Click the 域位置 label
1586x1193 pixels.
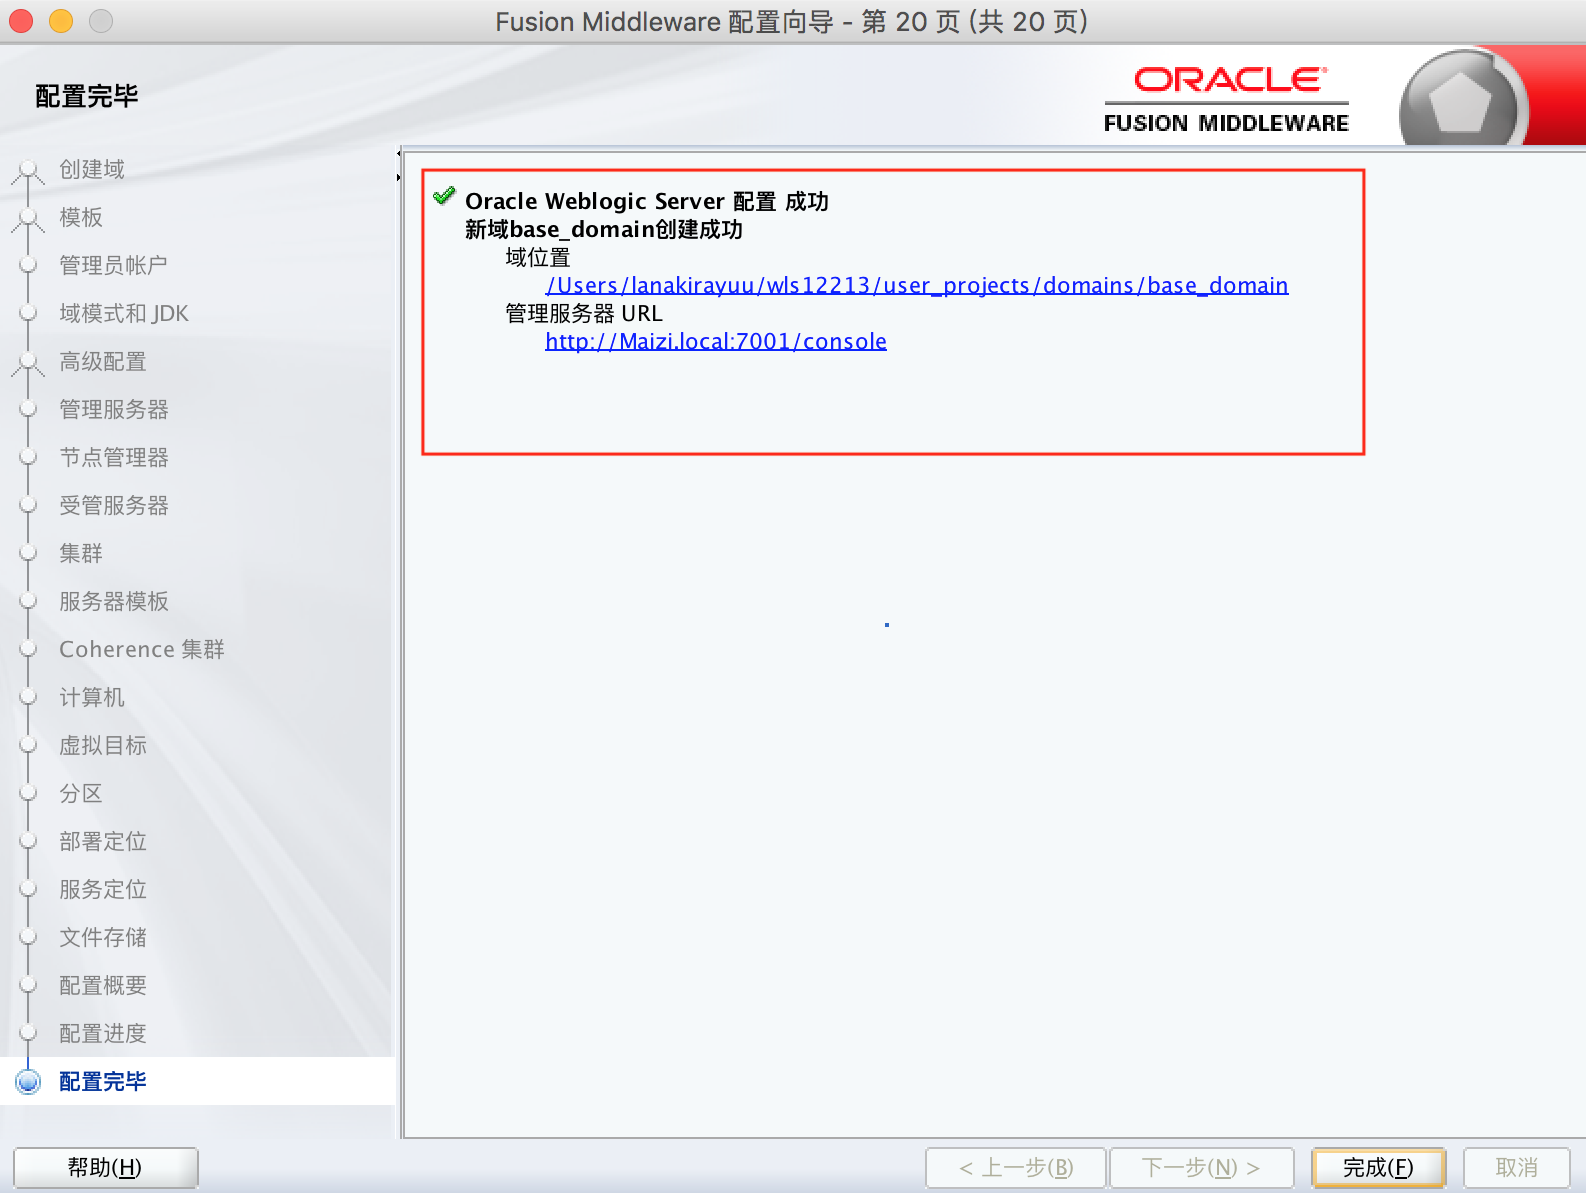(538, 258)
